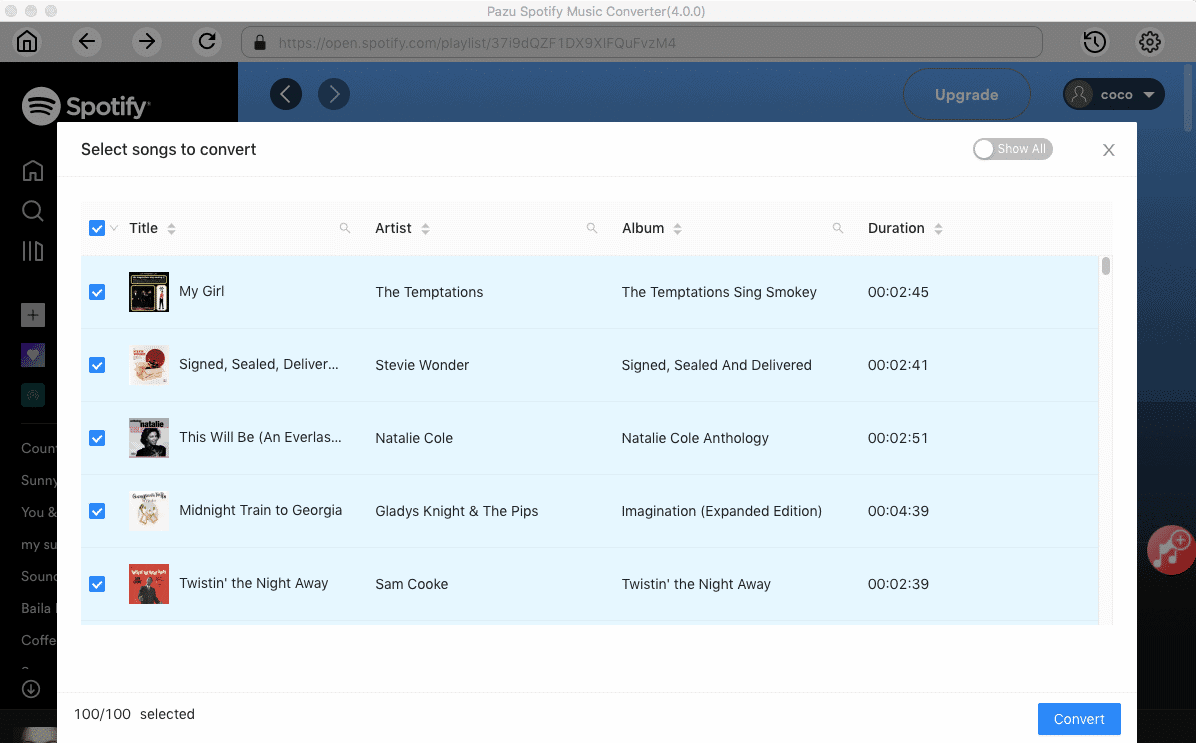Screen dimensions: 1196x743
Task: Search the Album column with magnifier icon
Action: pyautogui.click(x=838, y=228)
